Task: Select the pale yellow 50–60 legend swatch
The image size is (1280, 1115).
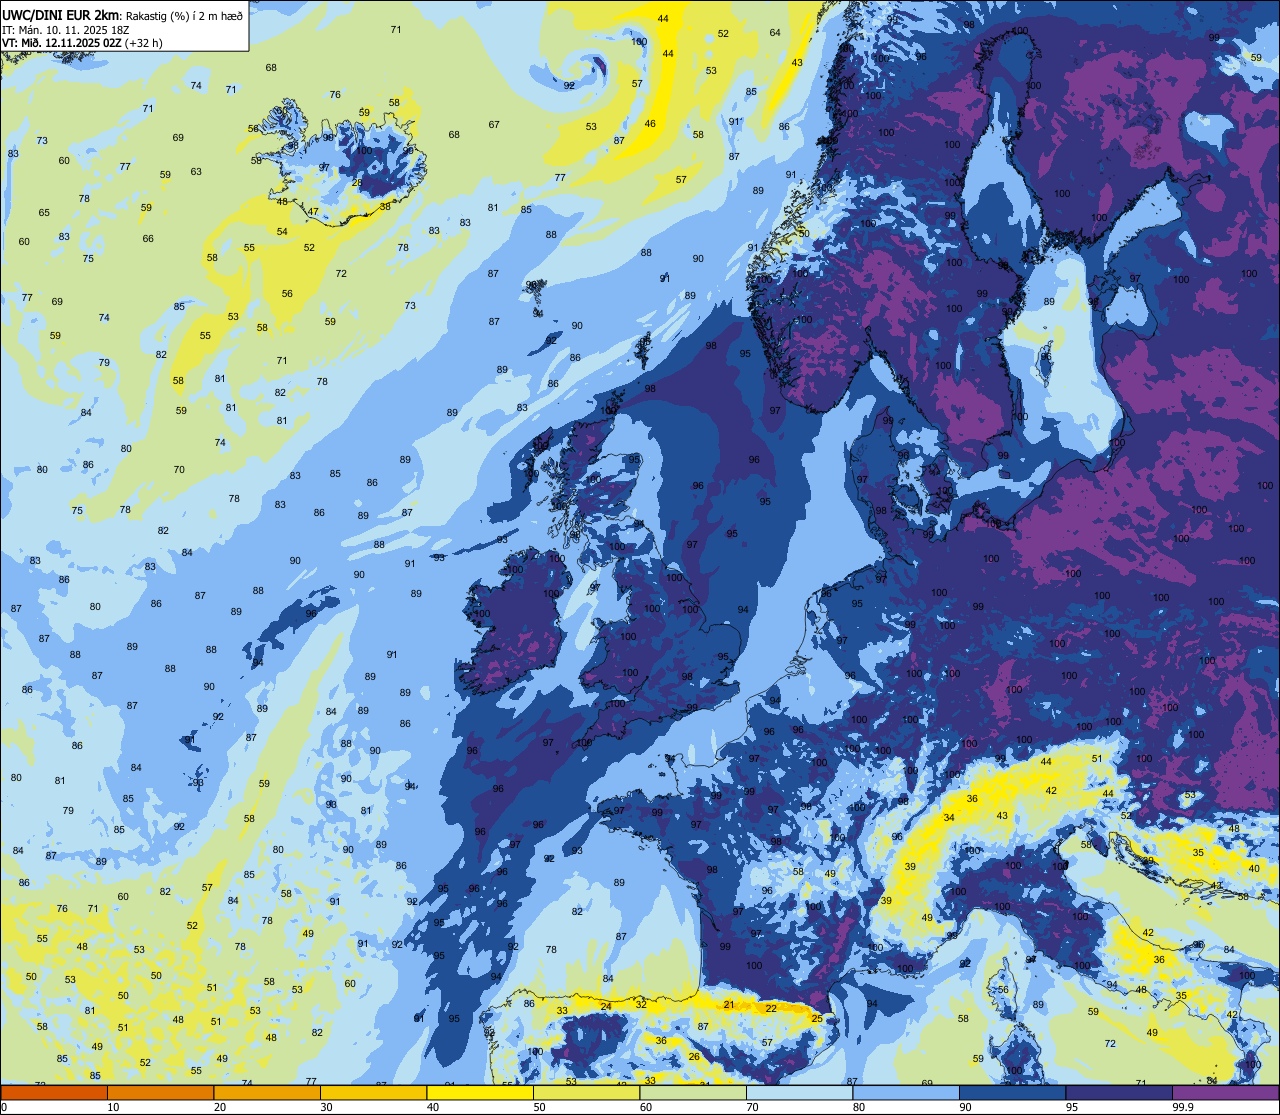Action: (x=586, y=1092)
